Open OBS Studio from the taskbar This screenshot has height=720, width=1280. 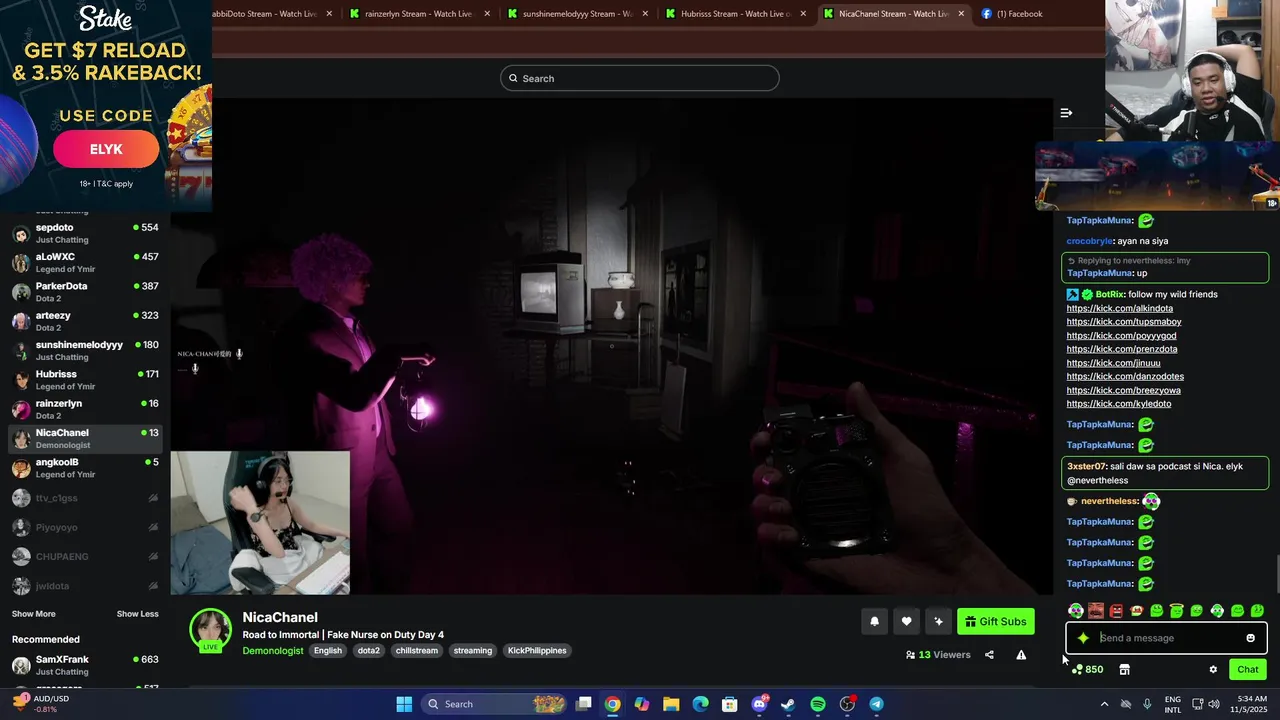click(x=847, y=704)
